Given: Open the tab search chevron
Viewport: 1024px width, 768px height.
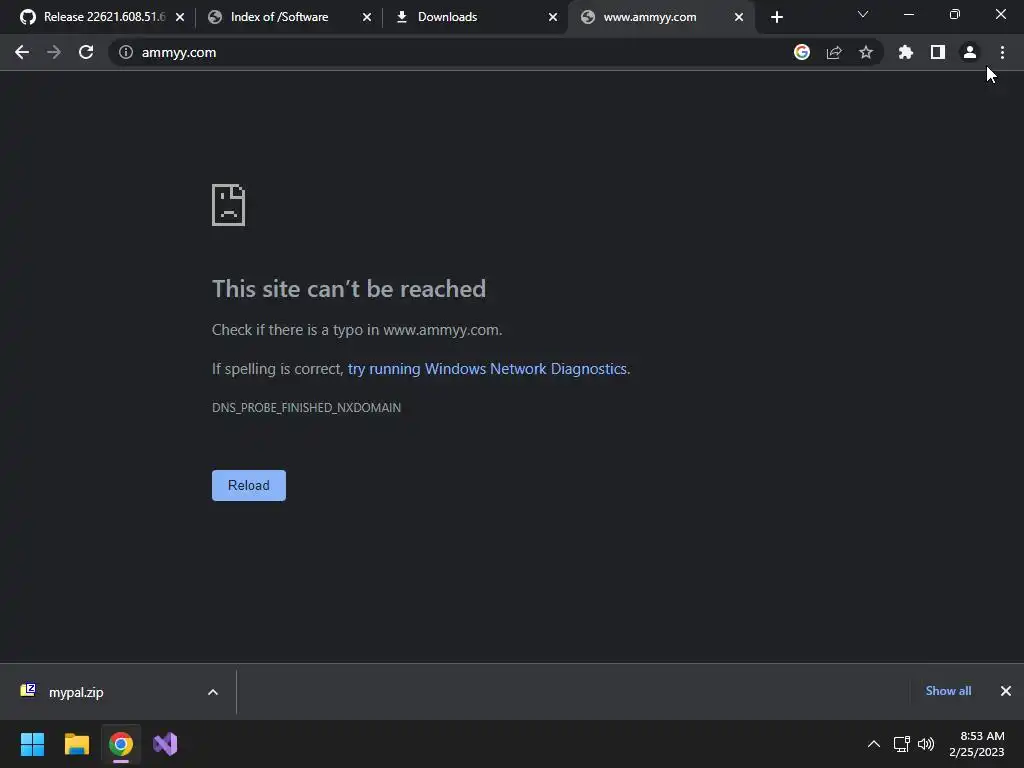Looking at the screenshot, I should tap(863, 14).
